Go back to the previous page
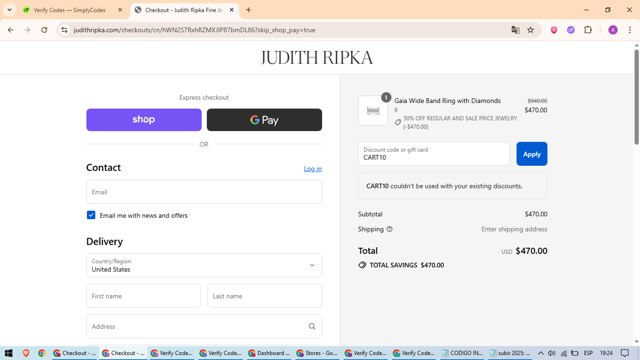 (x=11, y=30)
